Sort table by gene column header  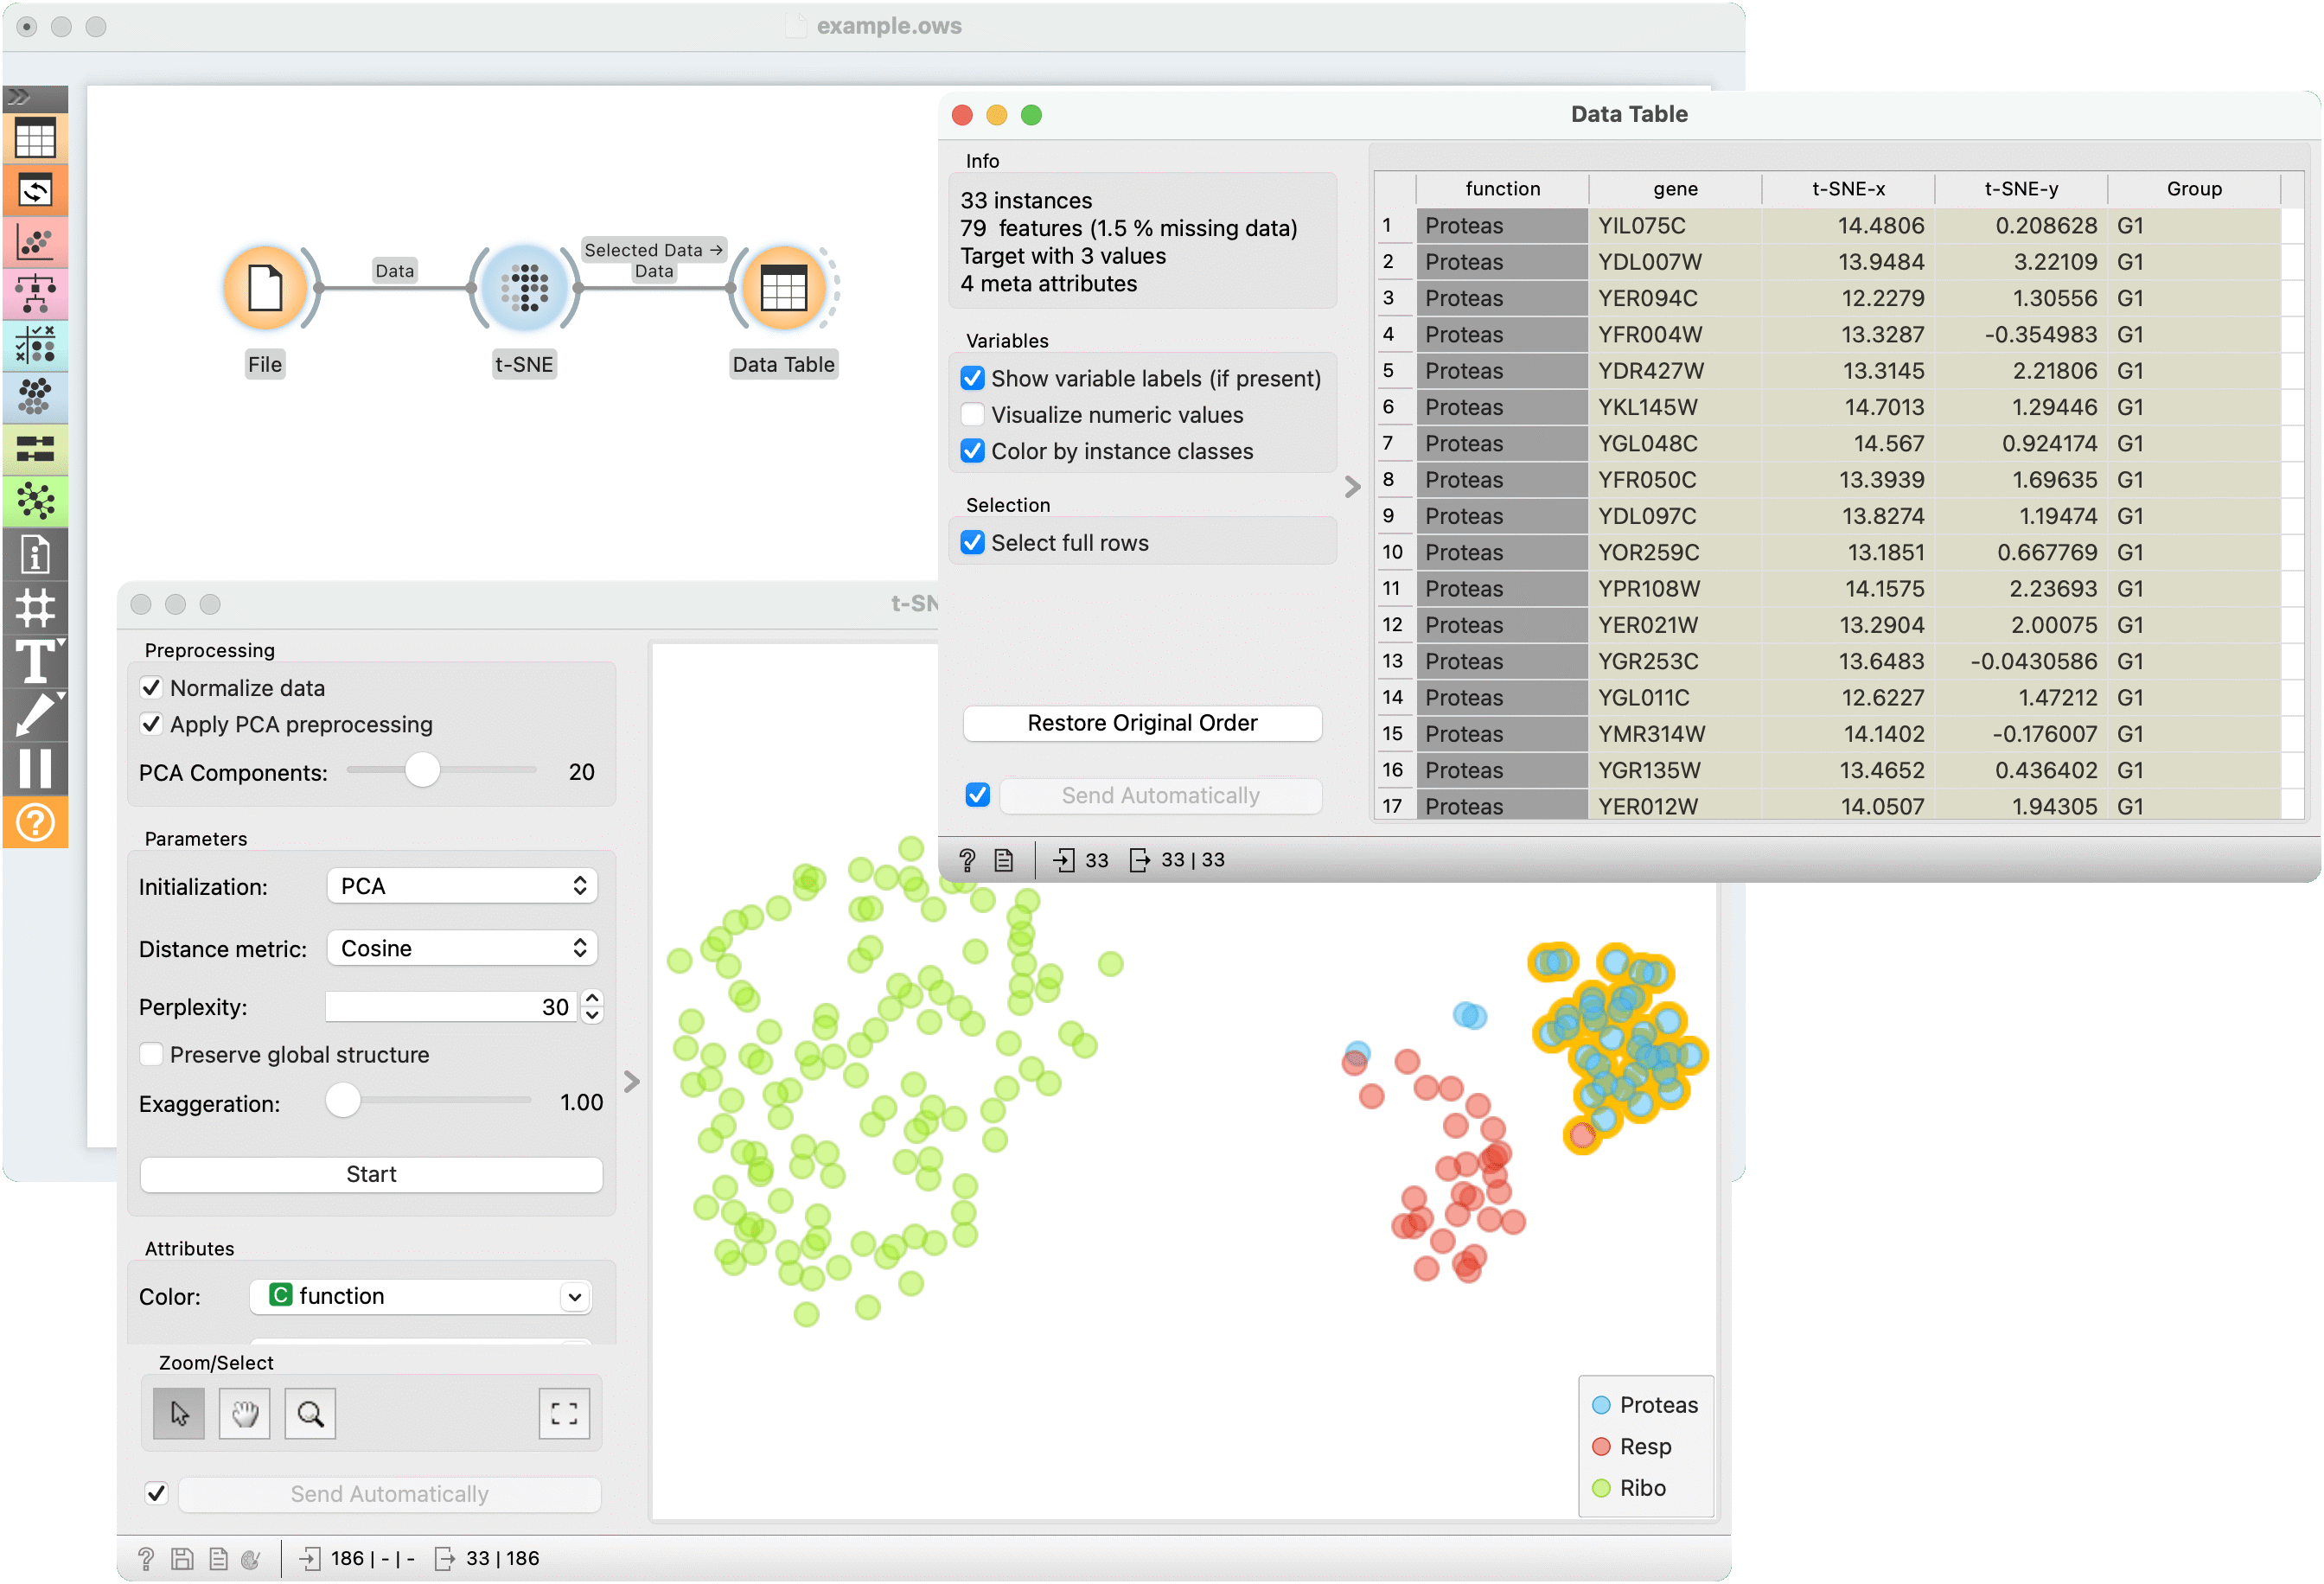point(1675,189)
